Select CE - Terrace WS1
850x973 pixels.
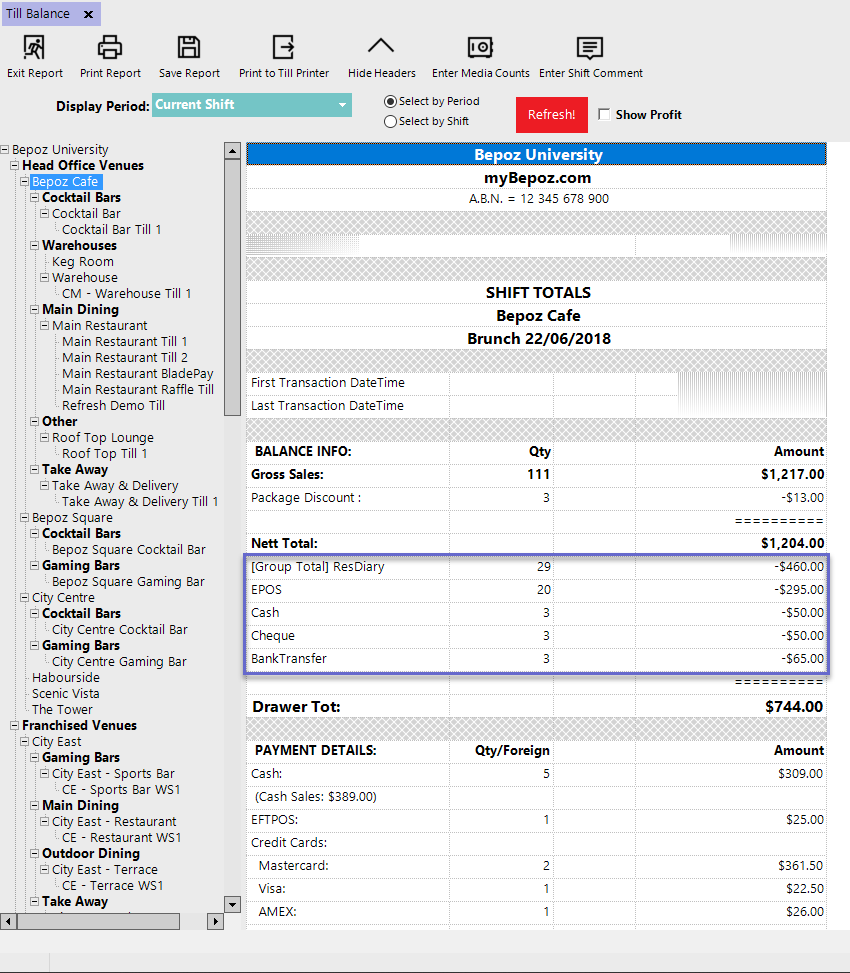113,886
